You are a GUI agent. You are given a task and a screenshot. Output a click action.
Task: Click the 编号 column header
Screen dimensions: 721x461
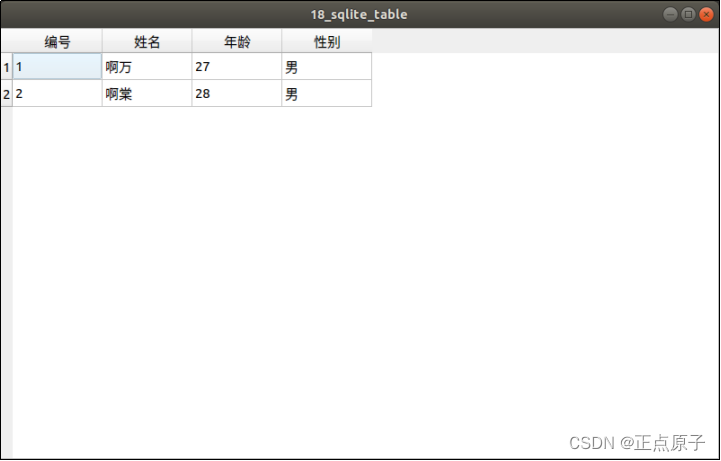point(57,42)
